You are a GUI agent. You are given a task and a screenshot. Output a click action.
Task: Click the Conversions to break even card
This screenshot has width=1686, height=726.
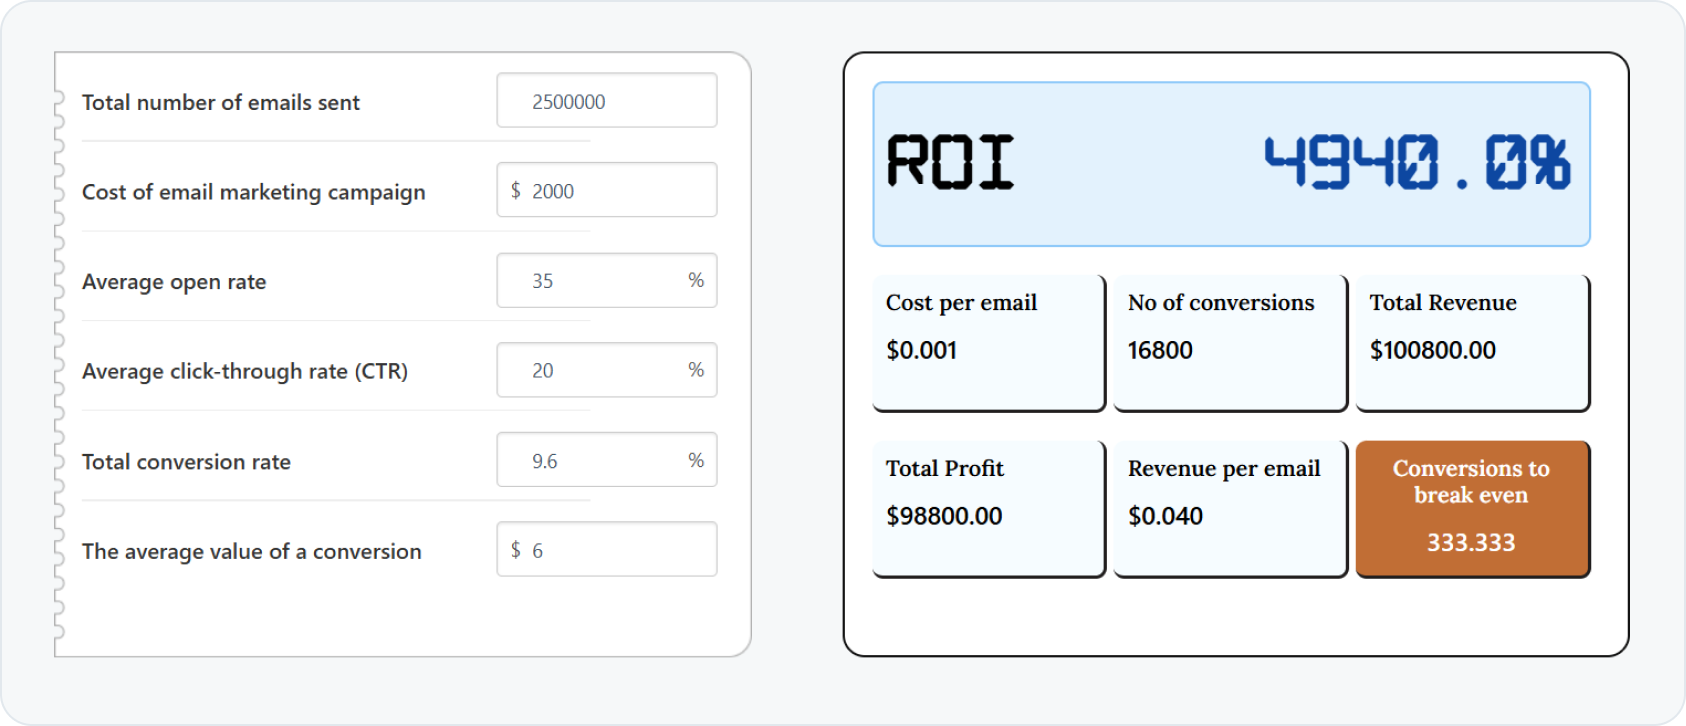[1472, 509]
